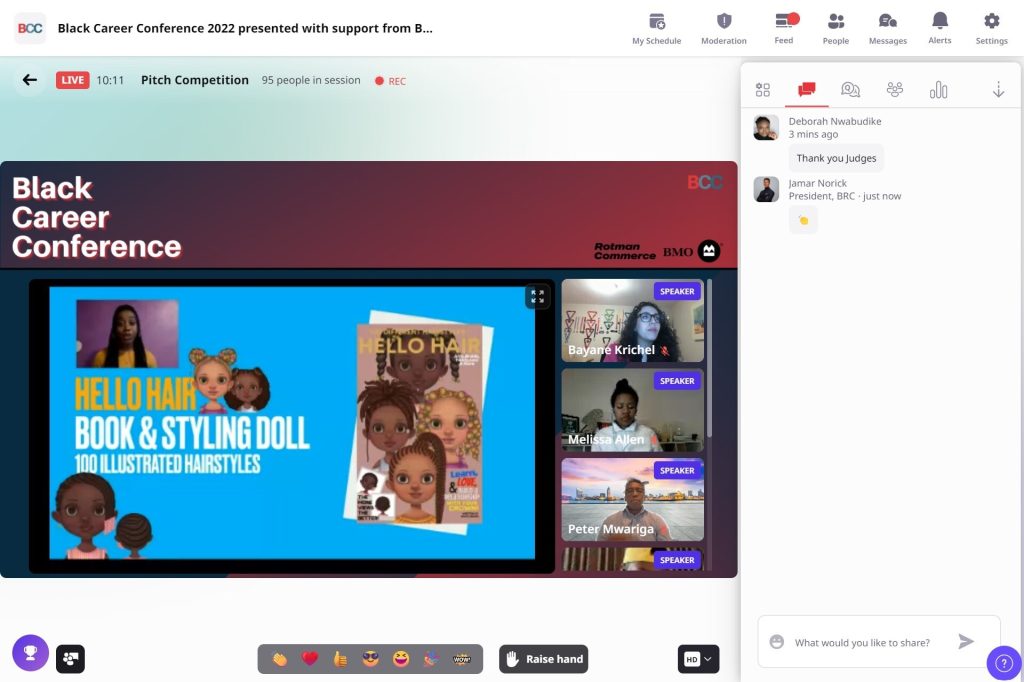Switch to the overview grid tab

[763, 89]
